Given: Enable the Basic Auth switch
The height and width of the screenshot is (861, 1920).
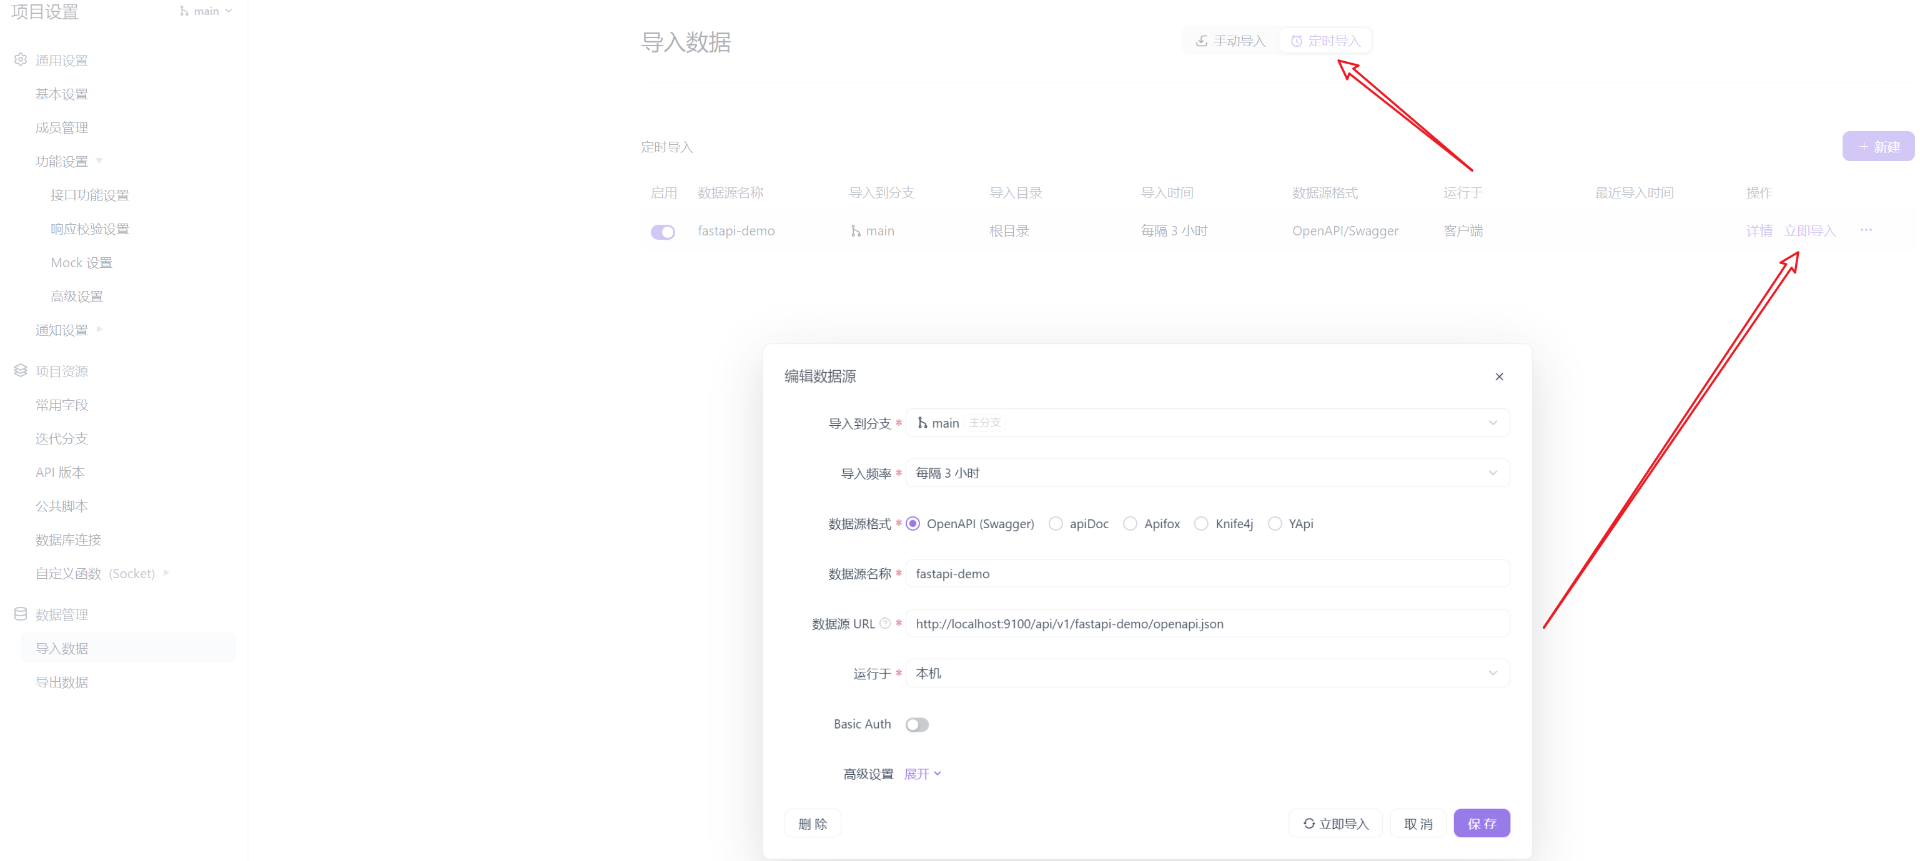Looking at the screenshot, I should [x=917, y=725].
